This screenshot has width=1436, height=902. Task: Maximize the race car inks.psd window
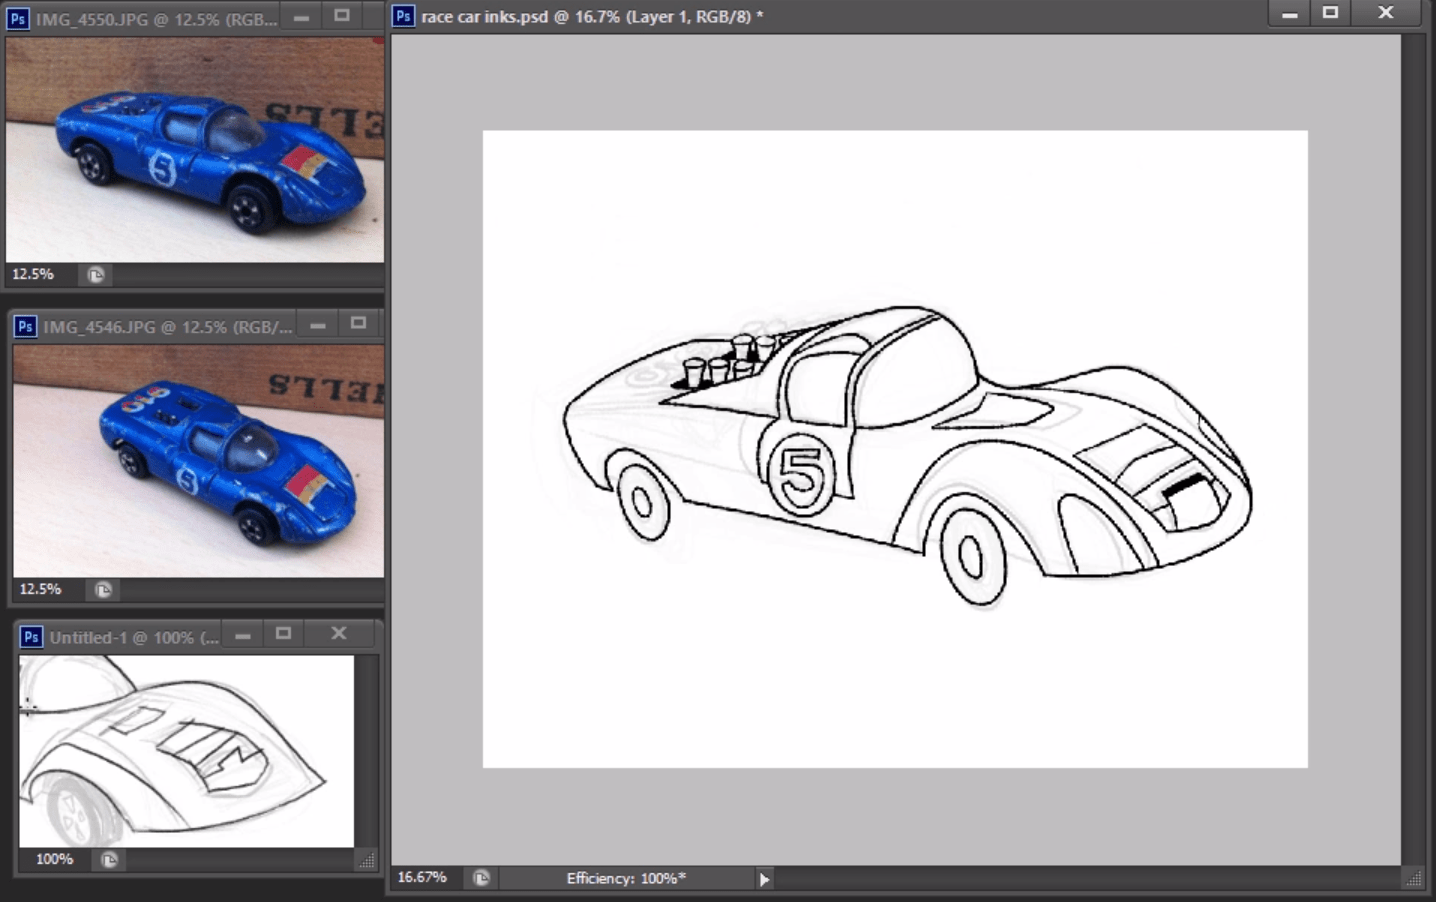(x=1330, y=13)
